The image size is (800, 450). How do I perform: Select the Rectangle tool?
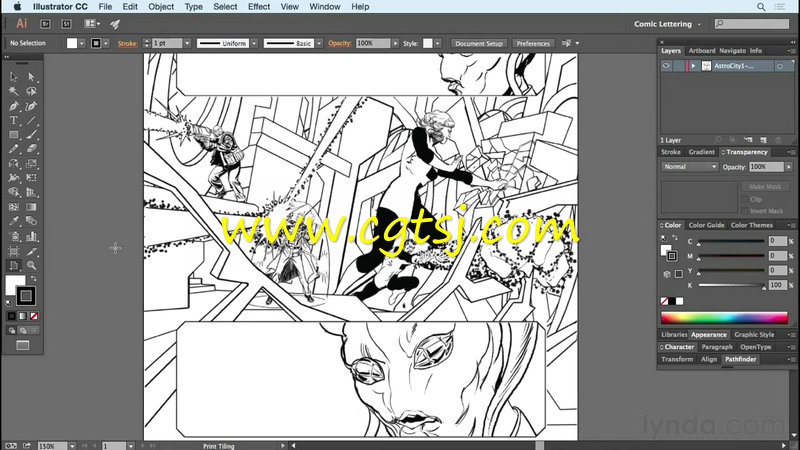point(14,135)
